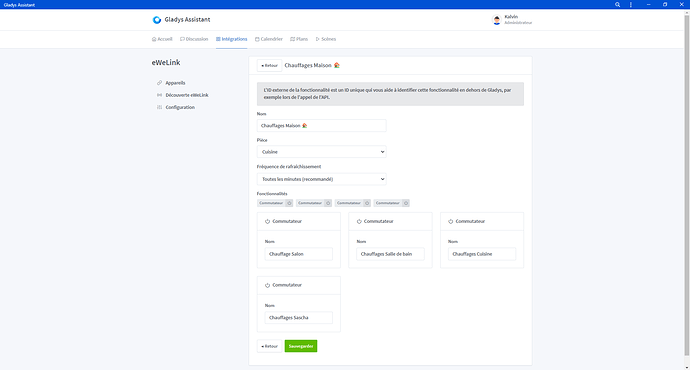Click power icon on second Commutateur tag
This screenshot has height=370, width=690.
coord(328,203)
